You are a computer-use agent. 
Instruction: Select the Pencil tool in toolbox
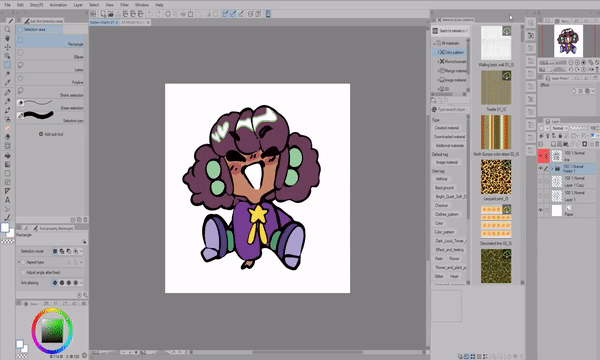(7, 101)
